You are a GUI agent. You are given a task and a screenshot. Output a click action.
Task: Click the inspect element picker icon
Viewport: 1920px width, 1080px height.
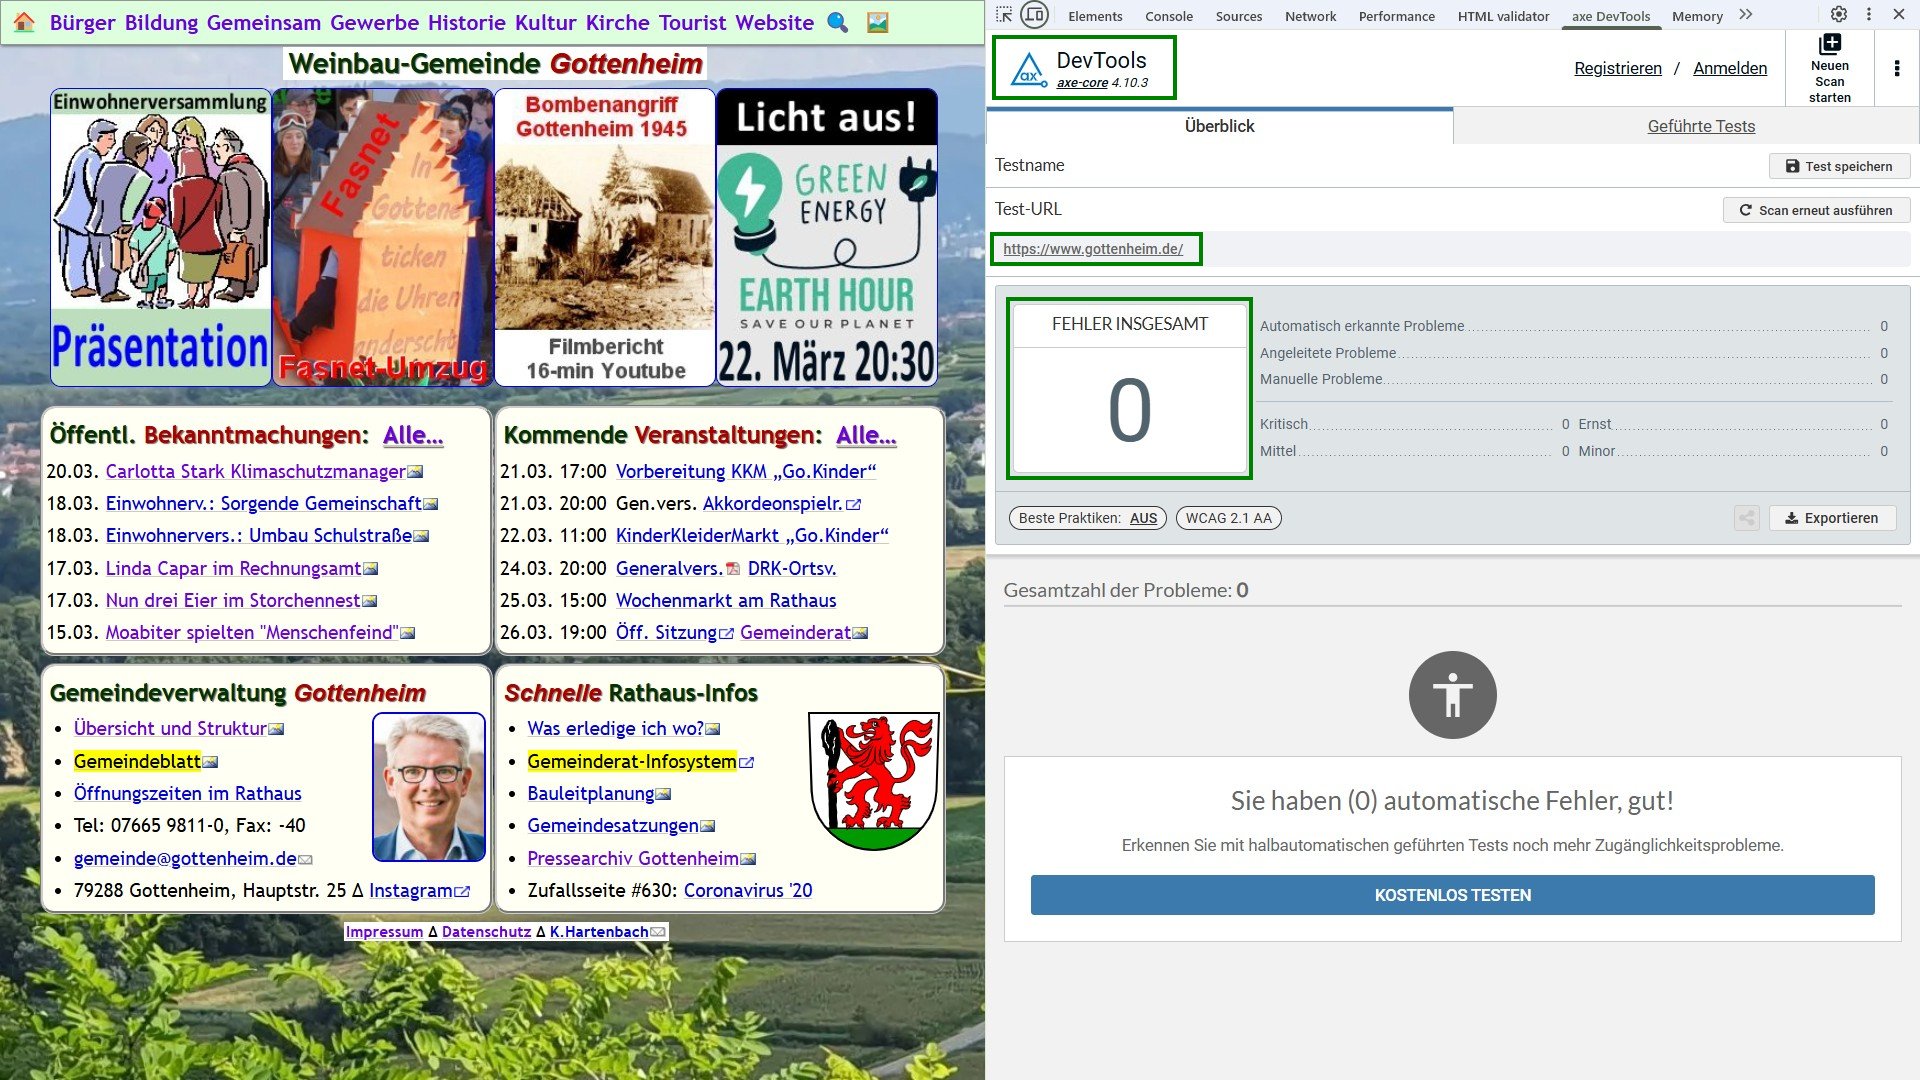click(1004, 15)
